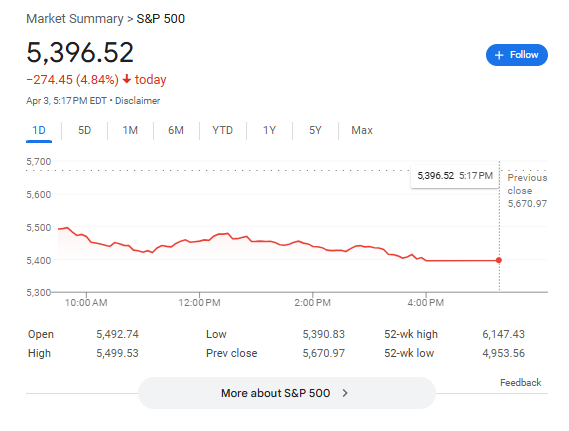The height and width of the screenshot is (431, 569).
Task: Click the chevron arrow after More about S&P 500
Action: point(345,393)
